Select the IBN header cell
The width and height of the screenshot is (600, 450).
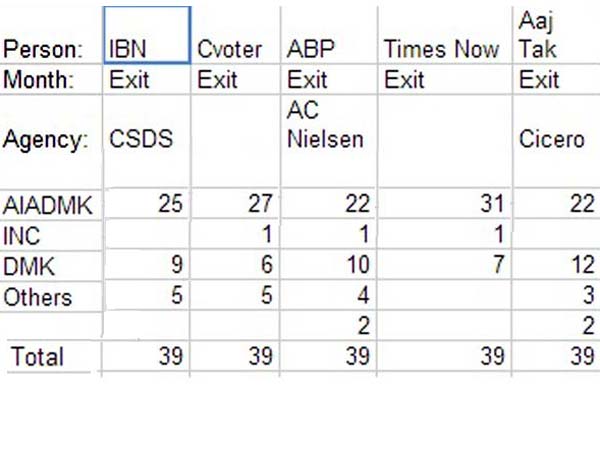tap(146, 36)
